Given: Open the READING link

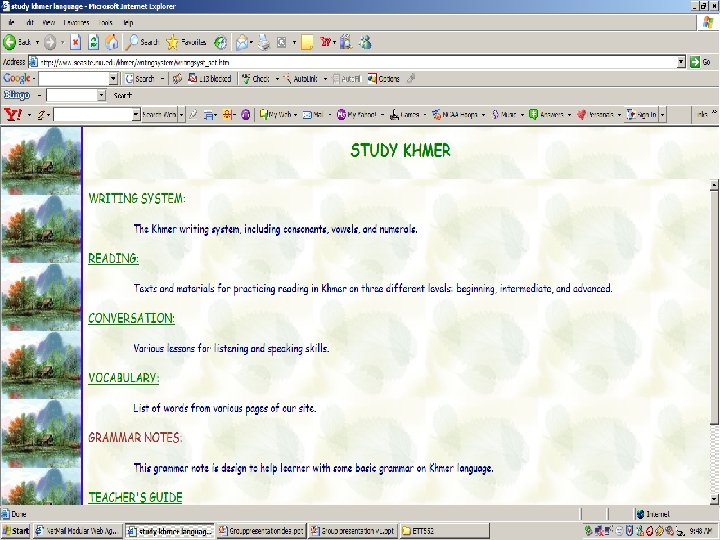Looking at the screenshot, I should [113, 259].
